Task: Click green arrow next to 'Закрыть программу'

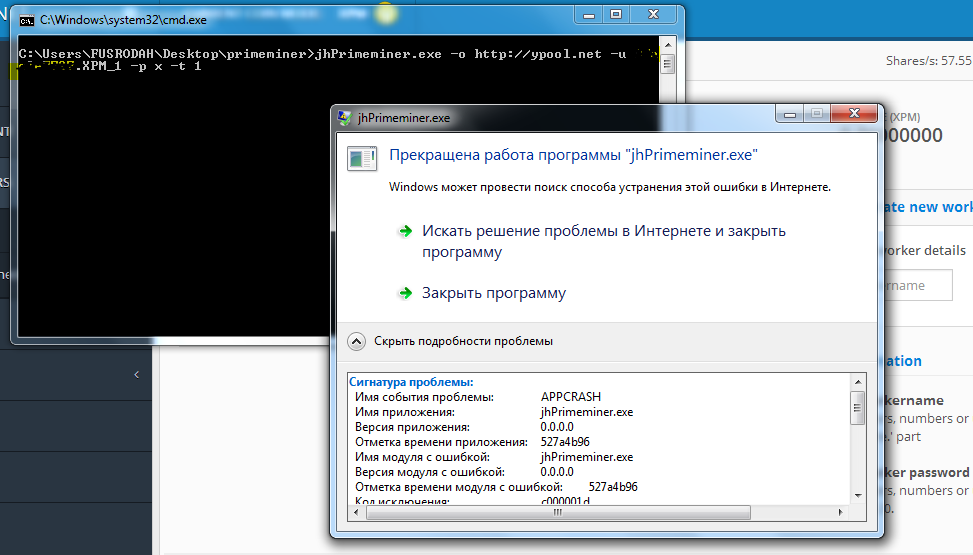Action: [x=405, y=293]
